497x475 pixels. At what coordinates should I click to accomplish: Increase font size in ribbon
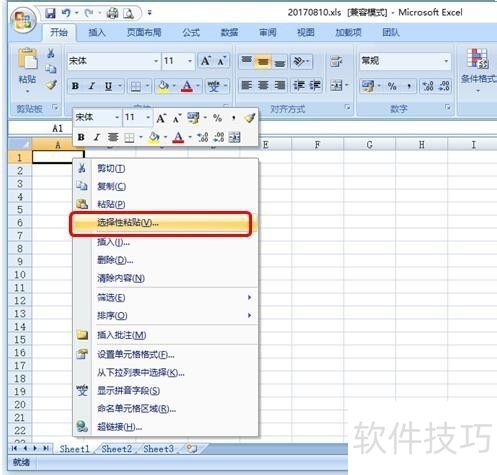pos(205,61)
